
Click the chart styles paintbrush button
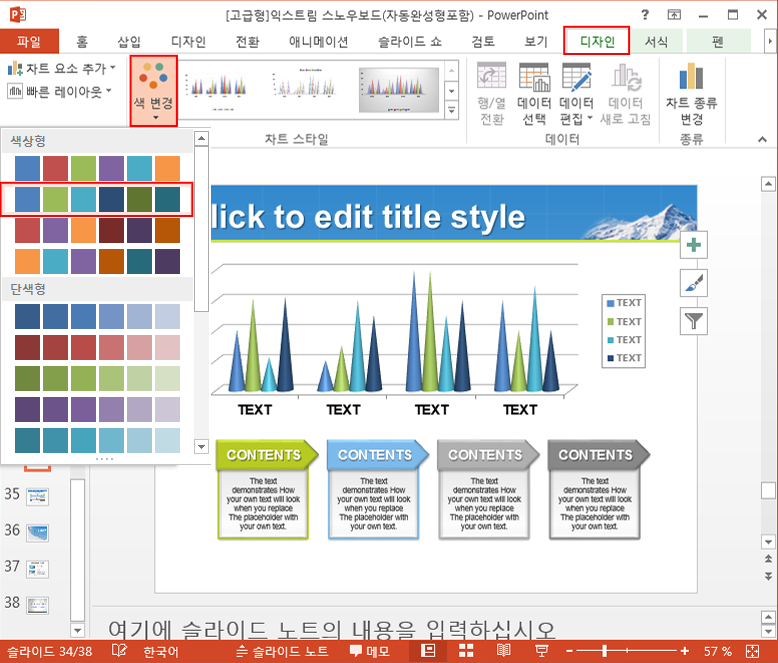(694, 283)
